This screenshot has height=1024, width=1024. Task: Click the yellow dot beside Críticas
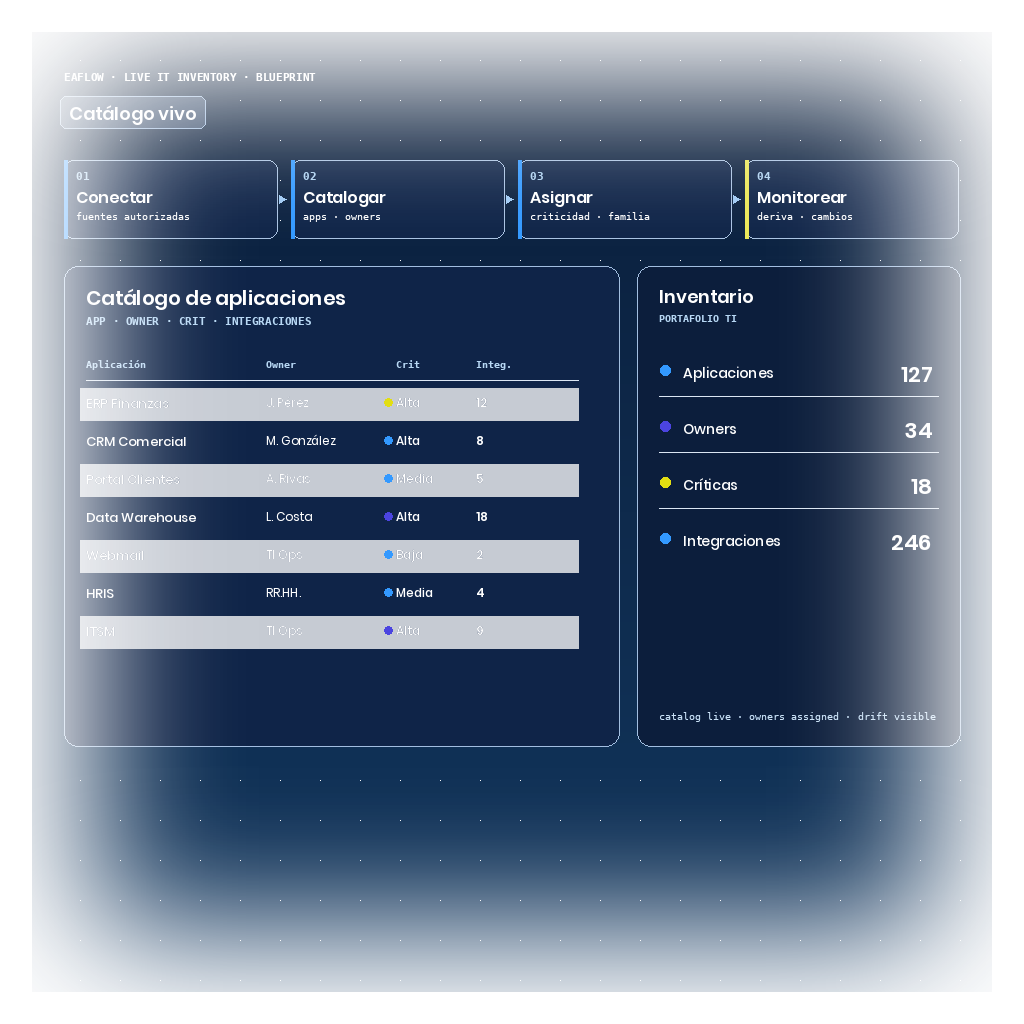pyautogui.click(x=665, y=483)
